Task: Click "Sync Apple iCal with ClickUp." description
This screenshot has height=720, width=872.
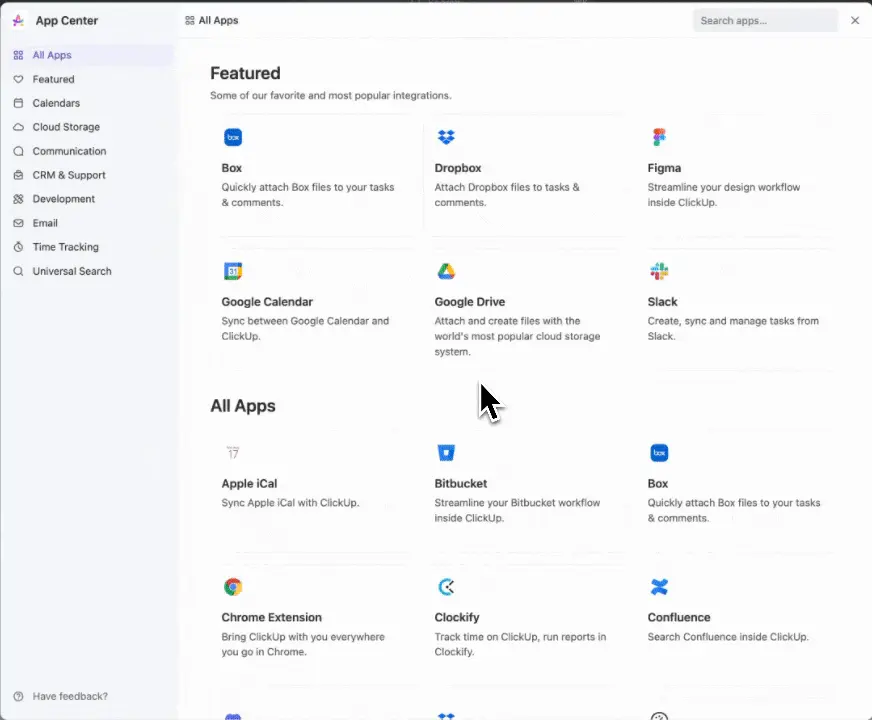Action: (290, 503)
